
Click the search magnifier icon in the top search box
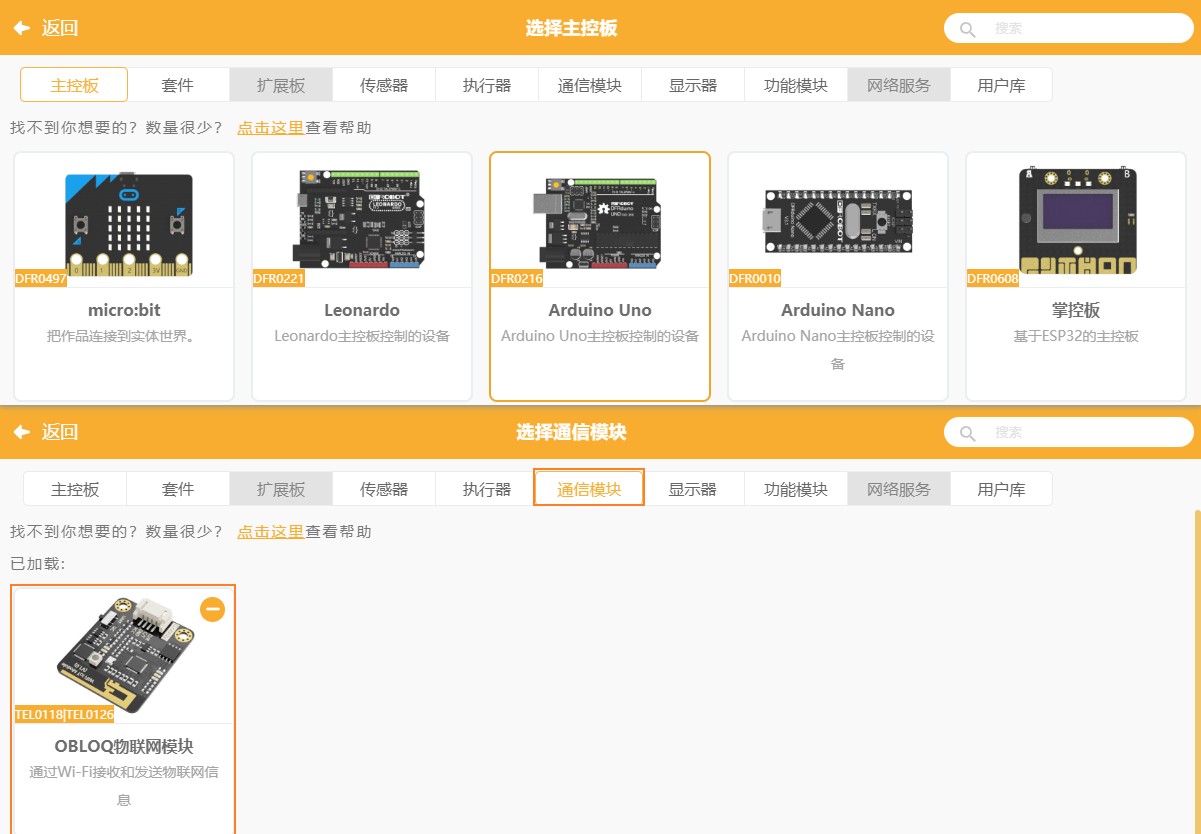click(x=967, y=29)
